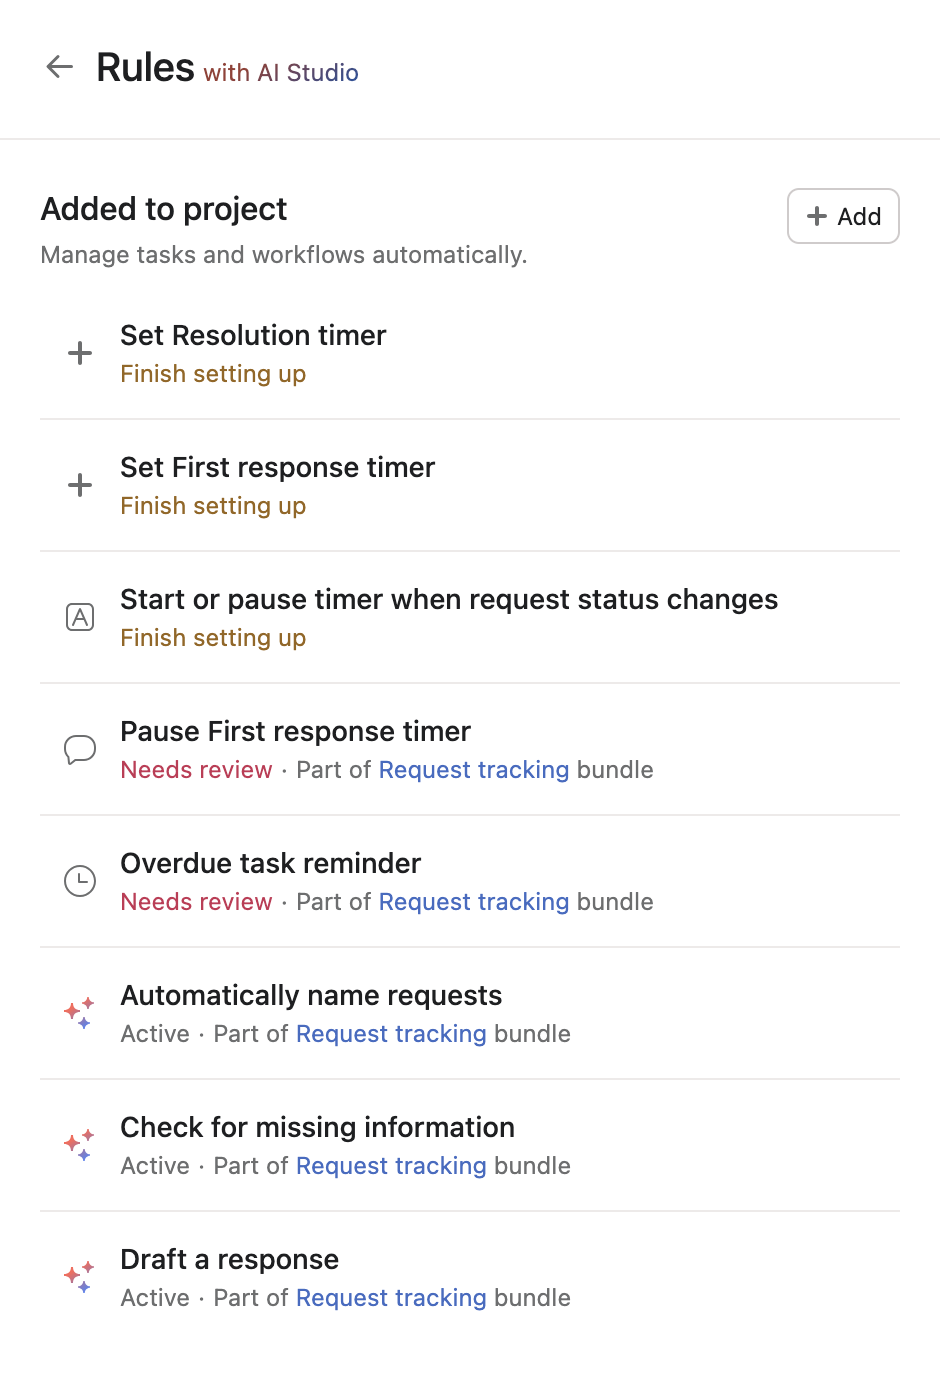Select the Overdue task reminder rule title

[x=270, y=864]
